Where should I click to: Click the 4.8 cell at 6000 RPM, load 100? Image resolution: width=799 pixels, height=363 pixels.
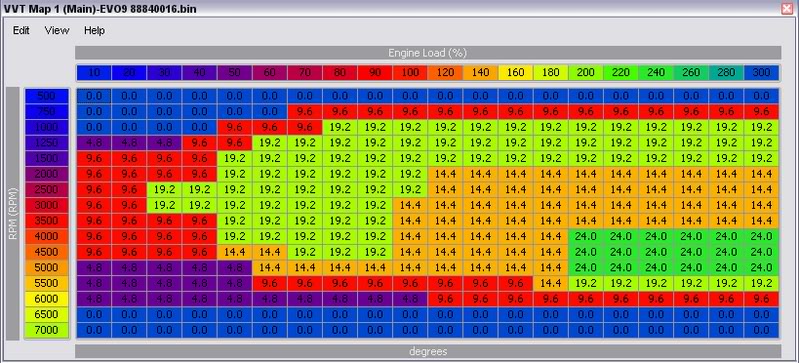pos(410,299)
